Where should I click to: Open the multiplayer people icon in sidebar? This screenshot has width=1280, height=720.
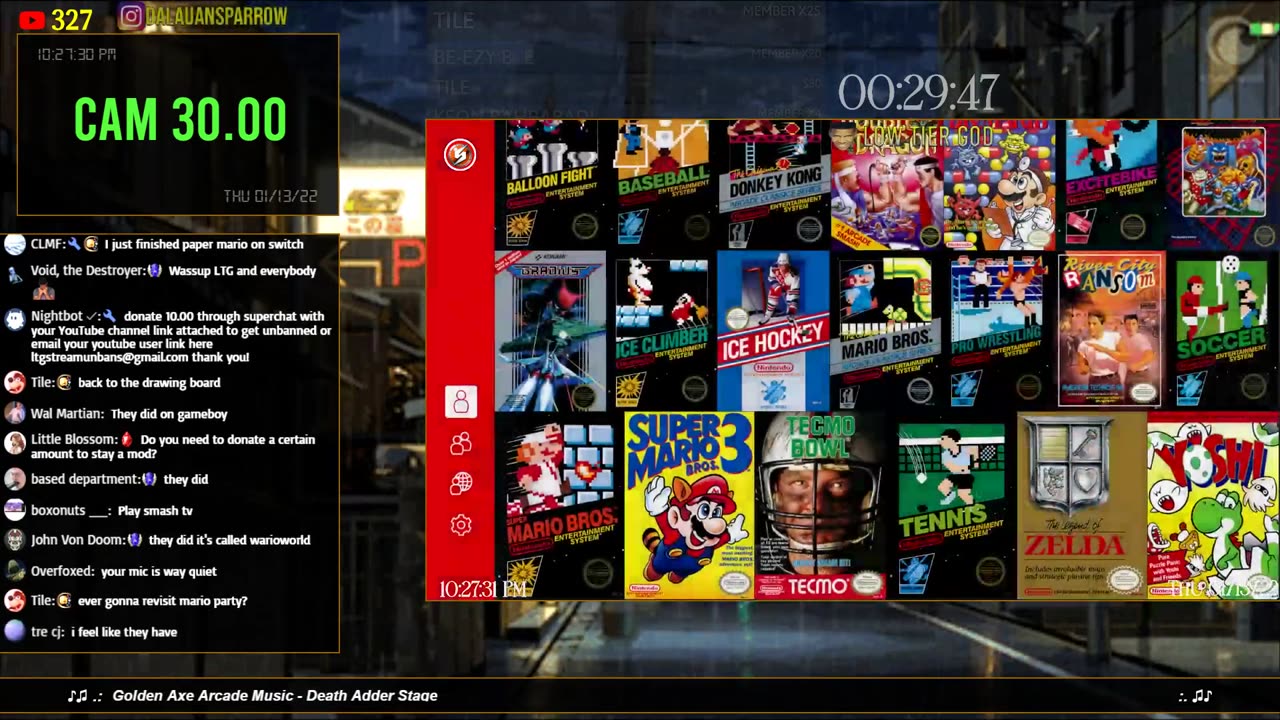coord(461,443)
